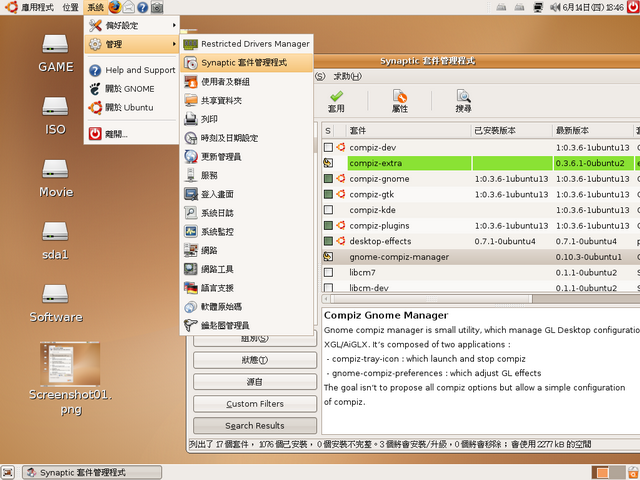Click the 網路工具 icon in menu
This screenshot has height=480, width=640.
tap(191, 269)
